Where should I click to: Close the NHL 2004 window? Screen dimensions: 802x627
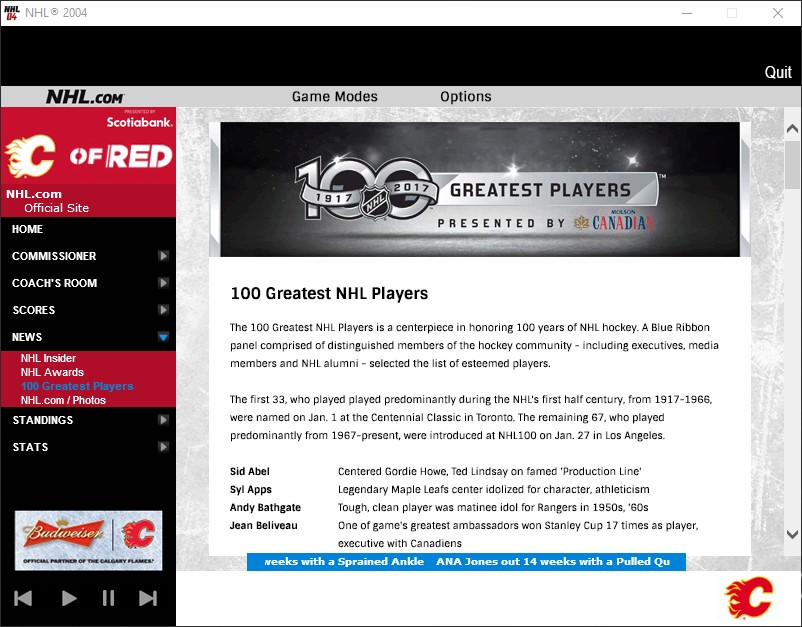pyautogui.click(x=778, y=13)
